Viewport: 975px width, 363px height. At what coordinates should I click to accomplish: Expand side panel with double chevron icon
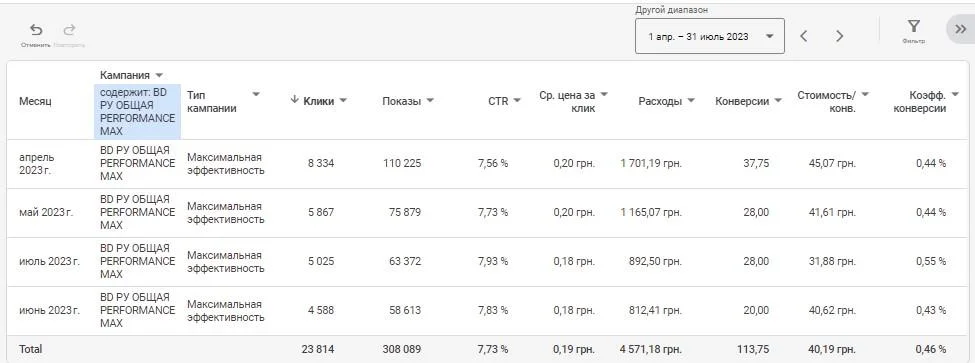(961, 29)
